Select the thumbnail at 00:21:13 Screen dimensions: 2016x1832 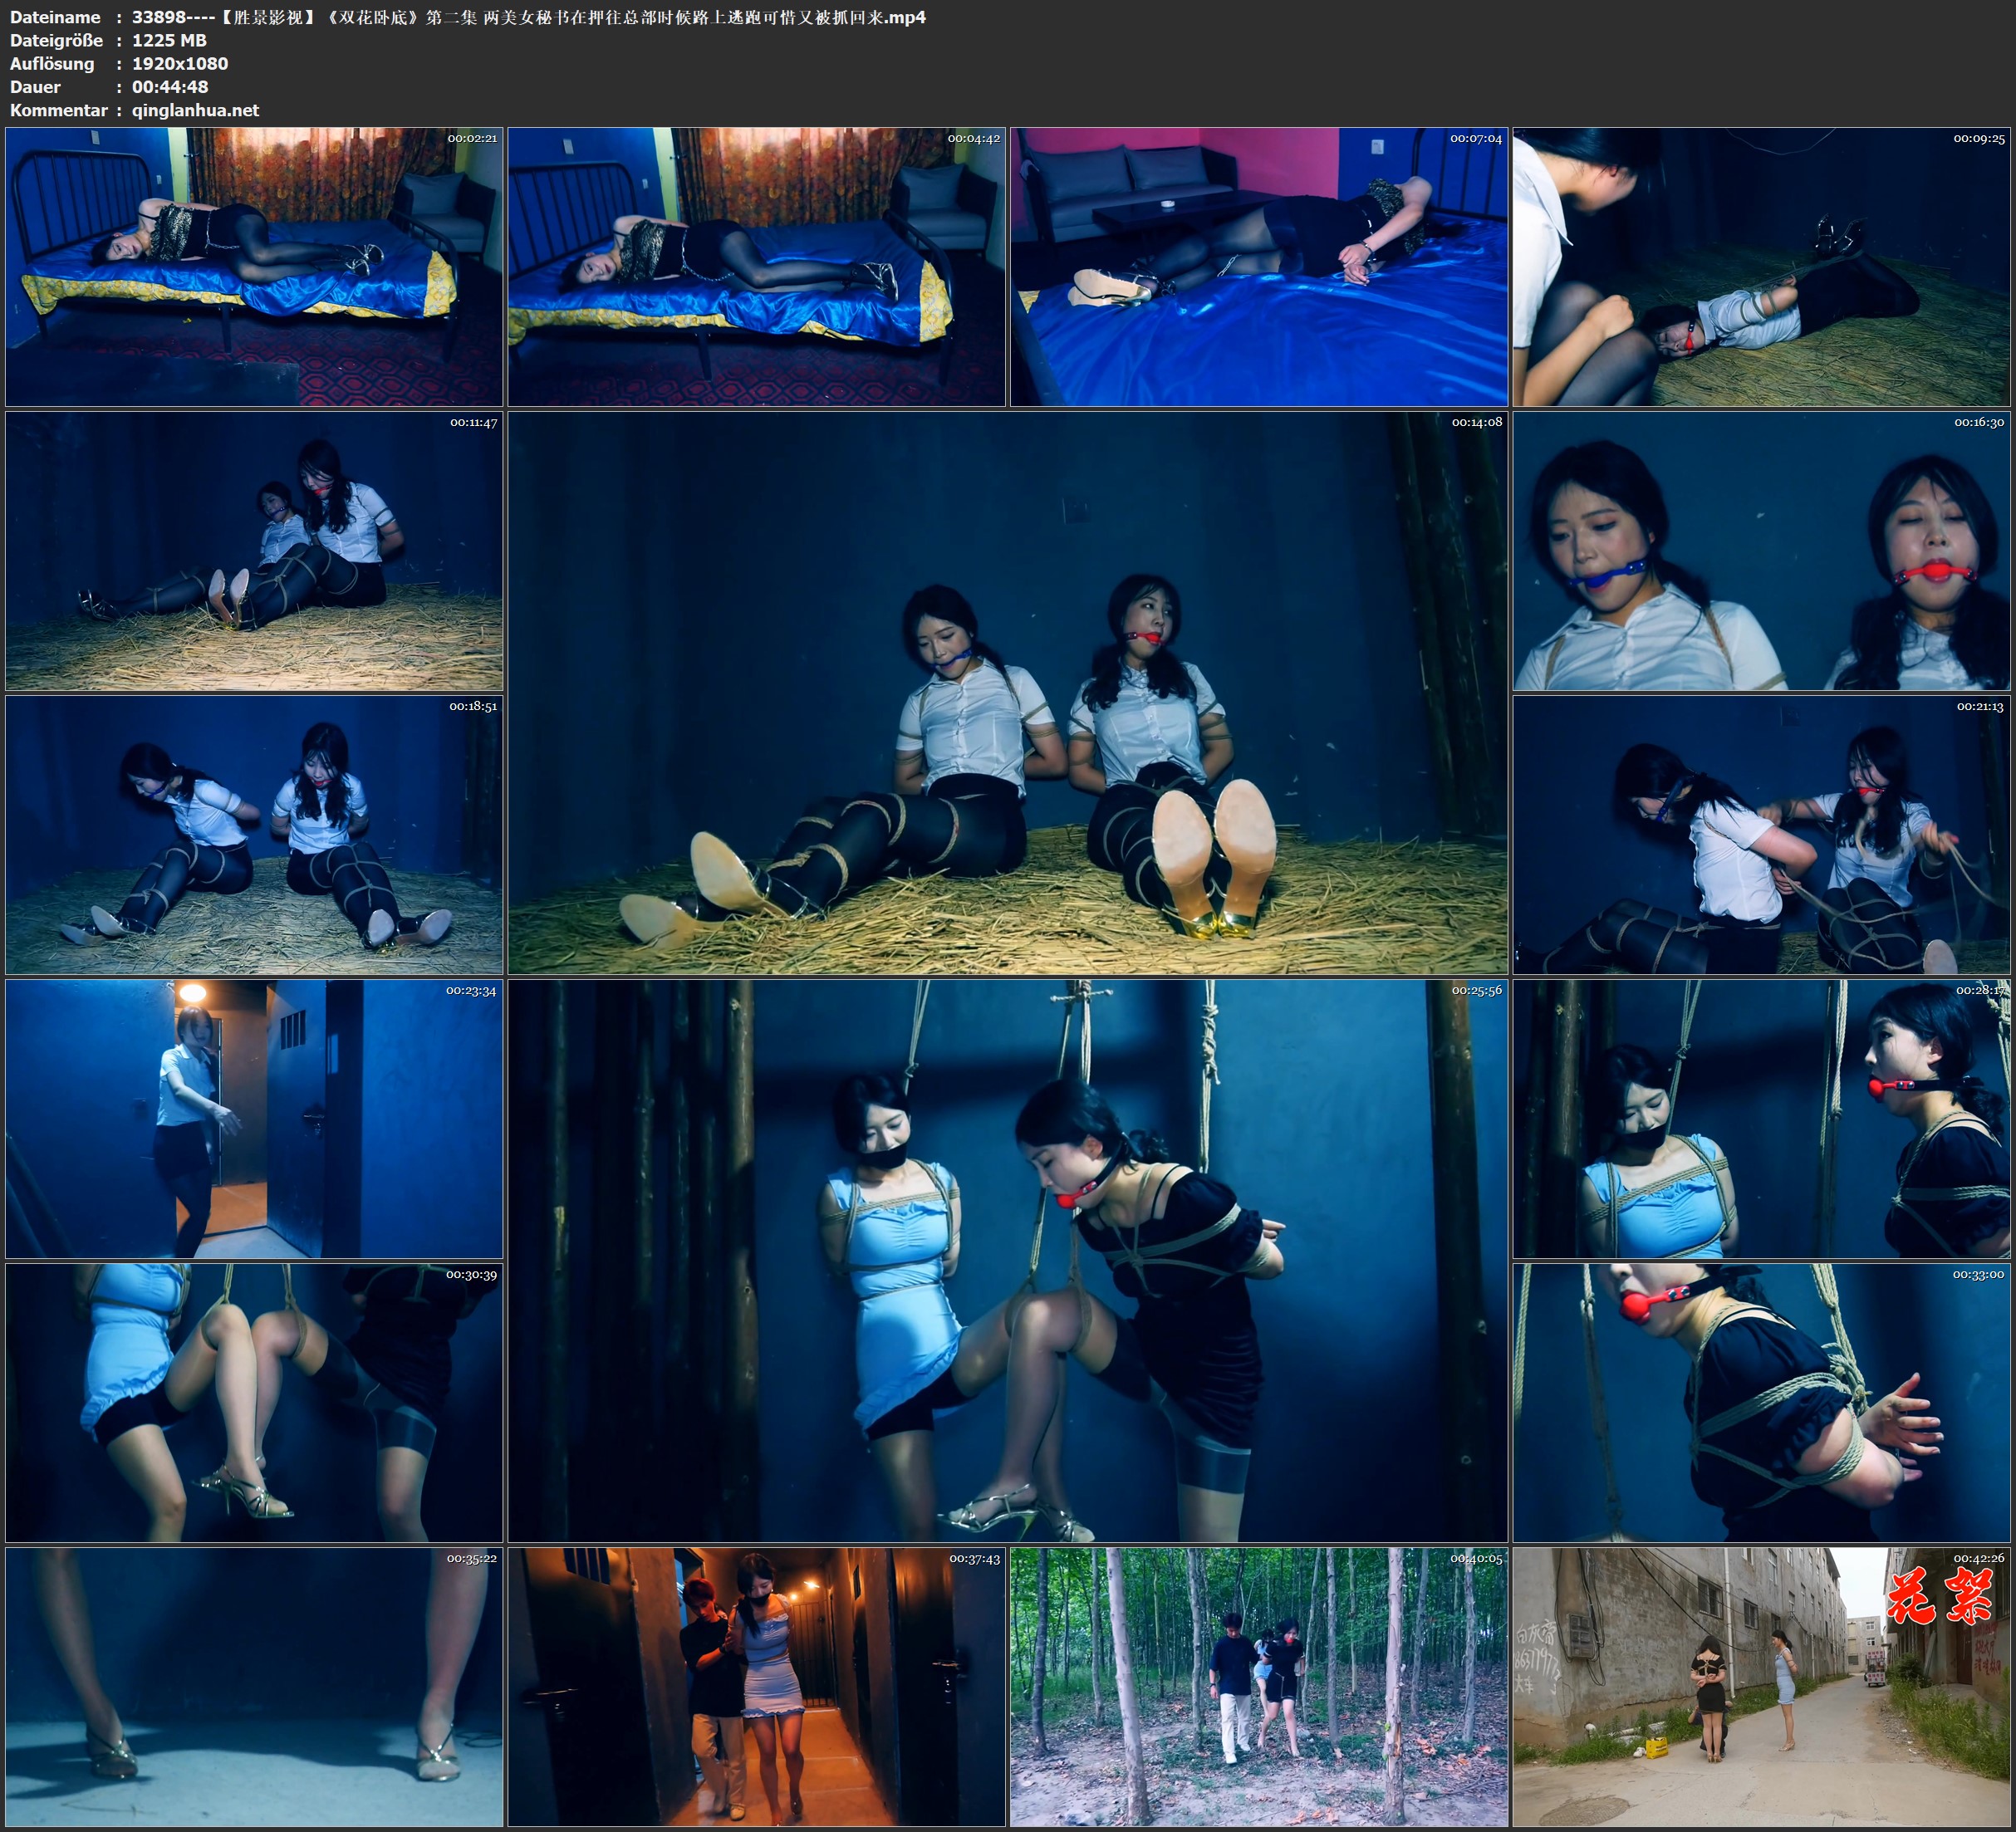1761,834
